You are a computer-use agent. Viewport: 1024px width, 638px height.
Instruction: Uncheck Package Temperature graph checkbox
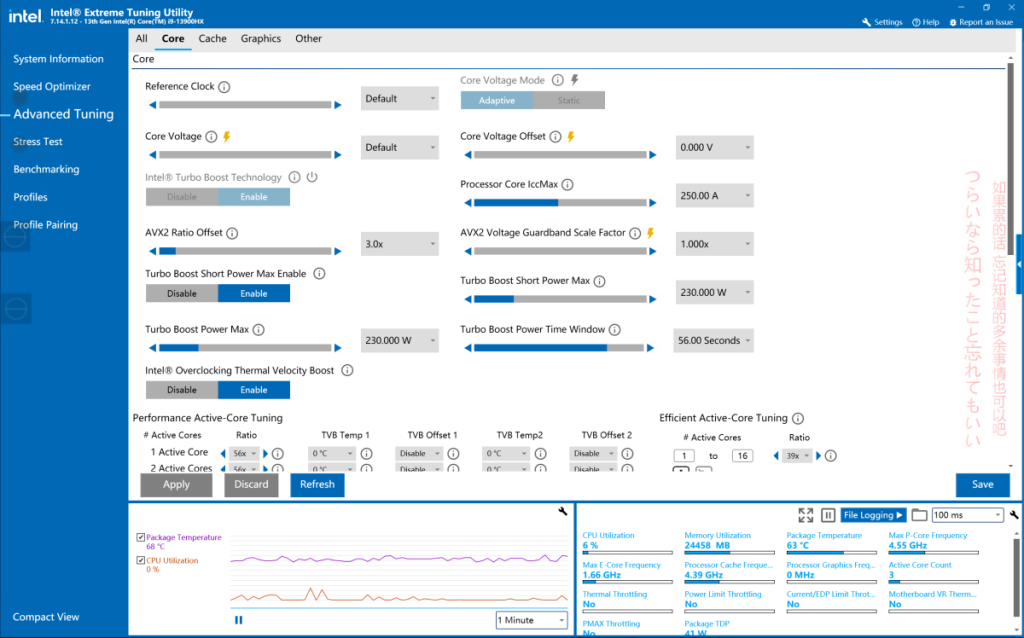click(140, 537)
